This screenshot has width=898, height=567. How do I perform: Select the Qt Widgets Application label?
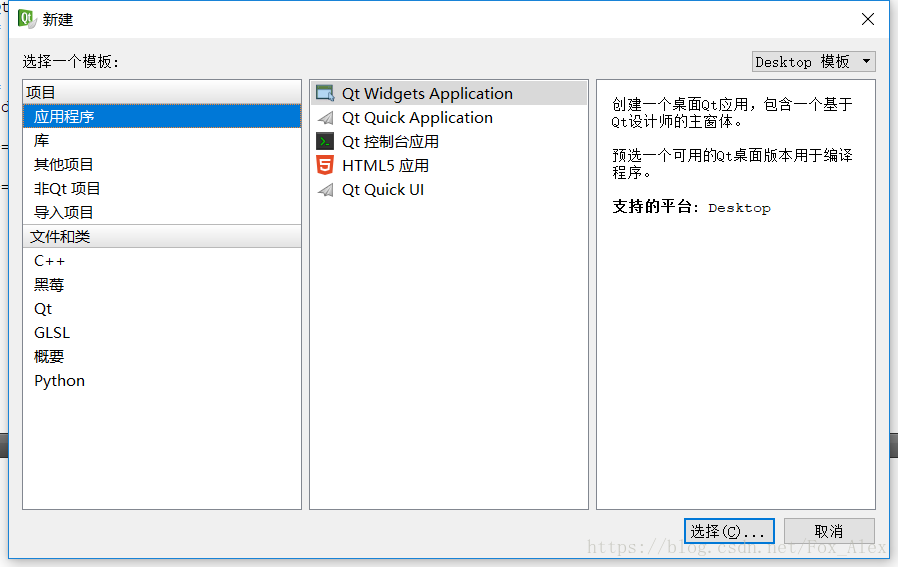[x=427, y=93]
